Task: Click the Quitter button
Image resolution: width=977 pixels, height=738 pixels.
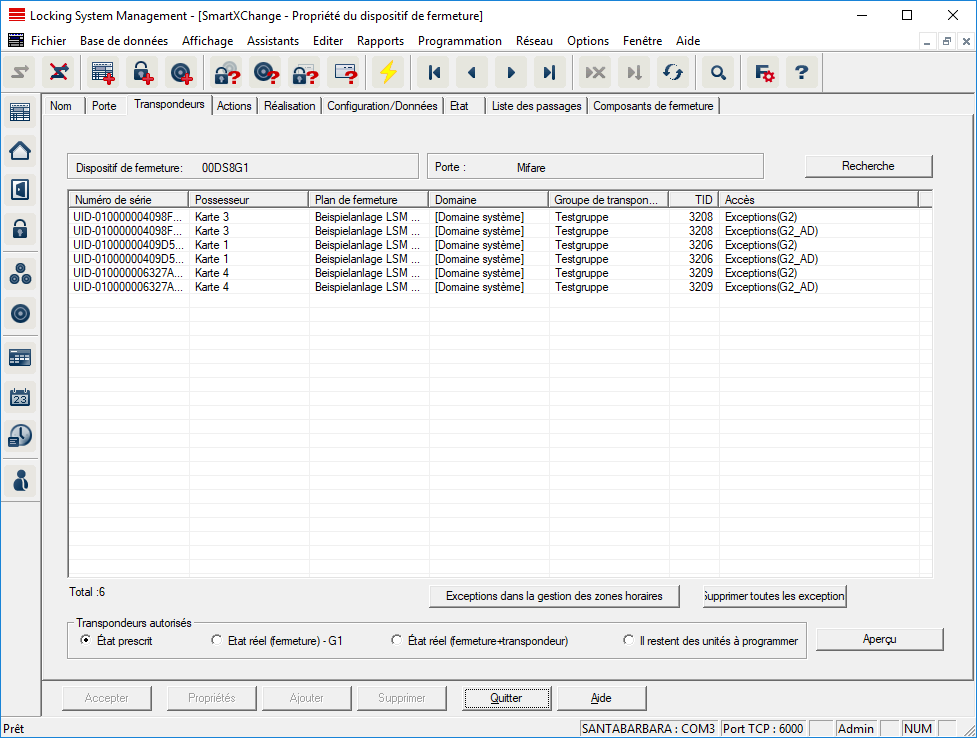Action: (x=506, y=698)
